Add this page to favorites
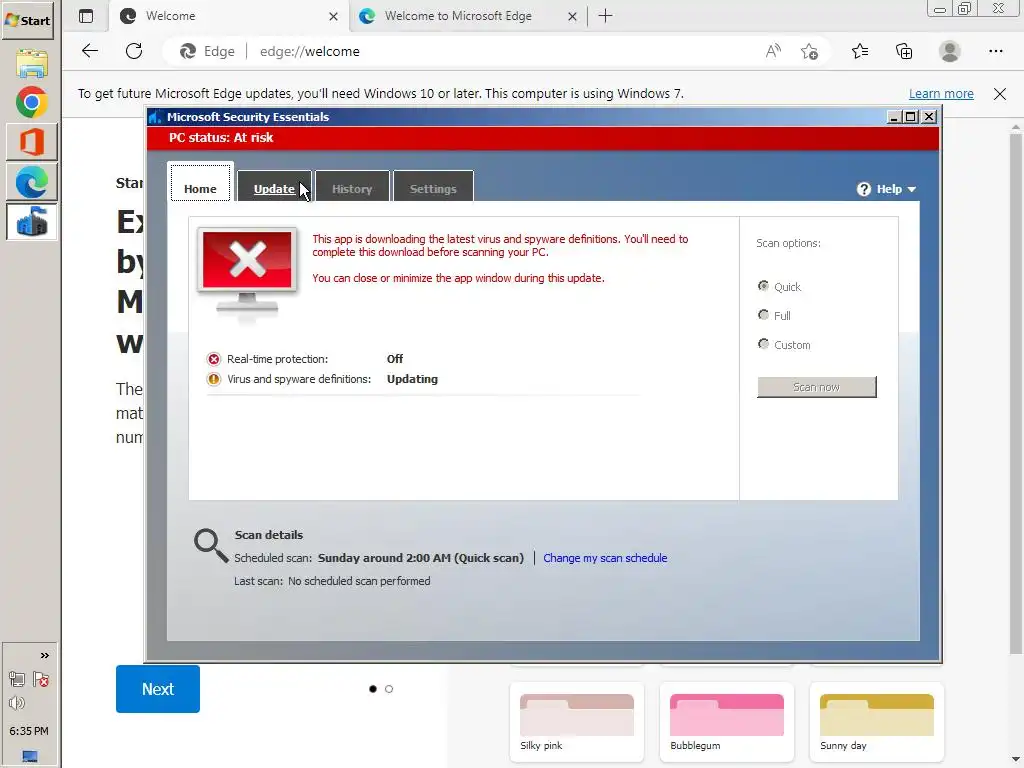This screenshot has width=1024, height=768. [x=809, y=51]
